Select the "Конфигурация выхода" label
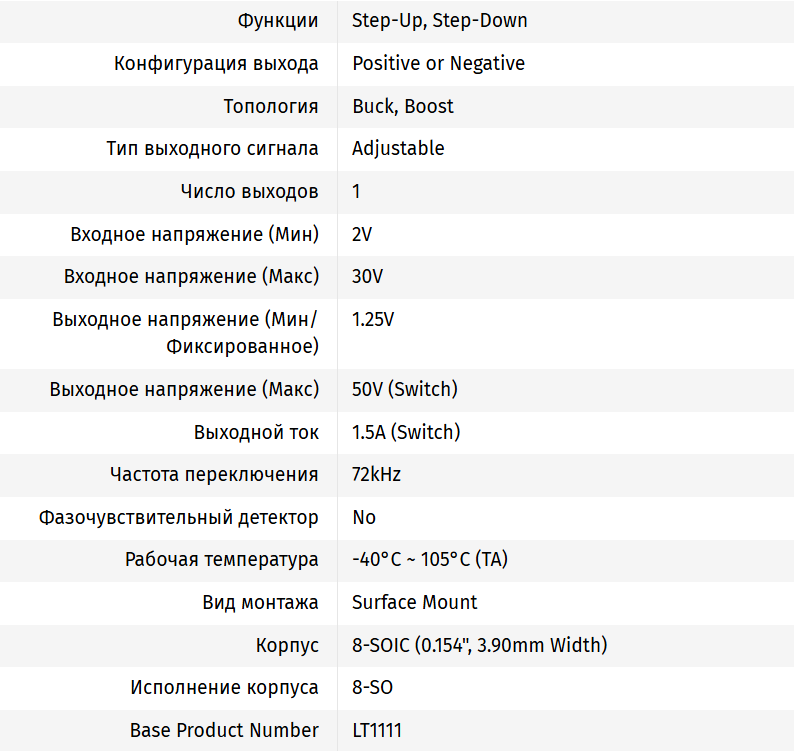The width and height of the screenshot is (794, 751). click(216, 64)
